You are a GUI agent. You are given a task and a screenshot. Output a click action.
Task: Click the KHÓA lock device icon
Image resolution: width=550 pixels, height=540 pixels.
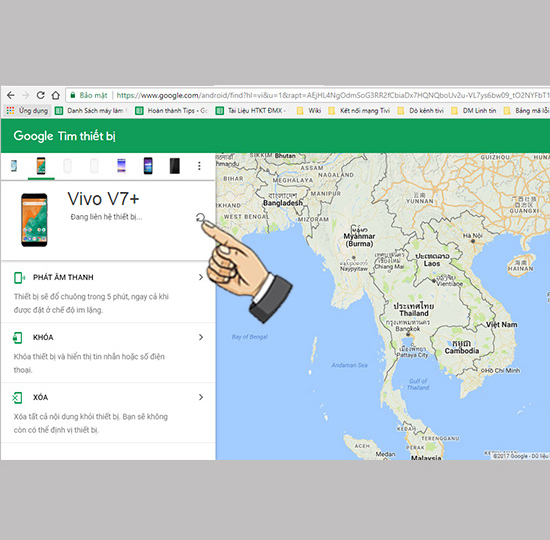coord(18,338)
